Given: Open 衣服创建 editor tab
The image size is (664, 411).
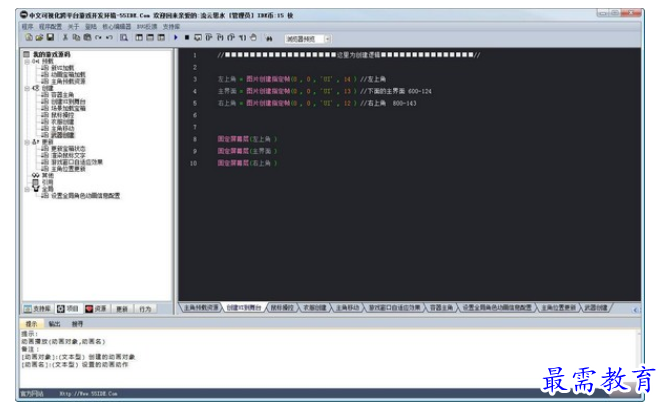Looking at the screenshot, I should coord(315,308).
